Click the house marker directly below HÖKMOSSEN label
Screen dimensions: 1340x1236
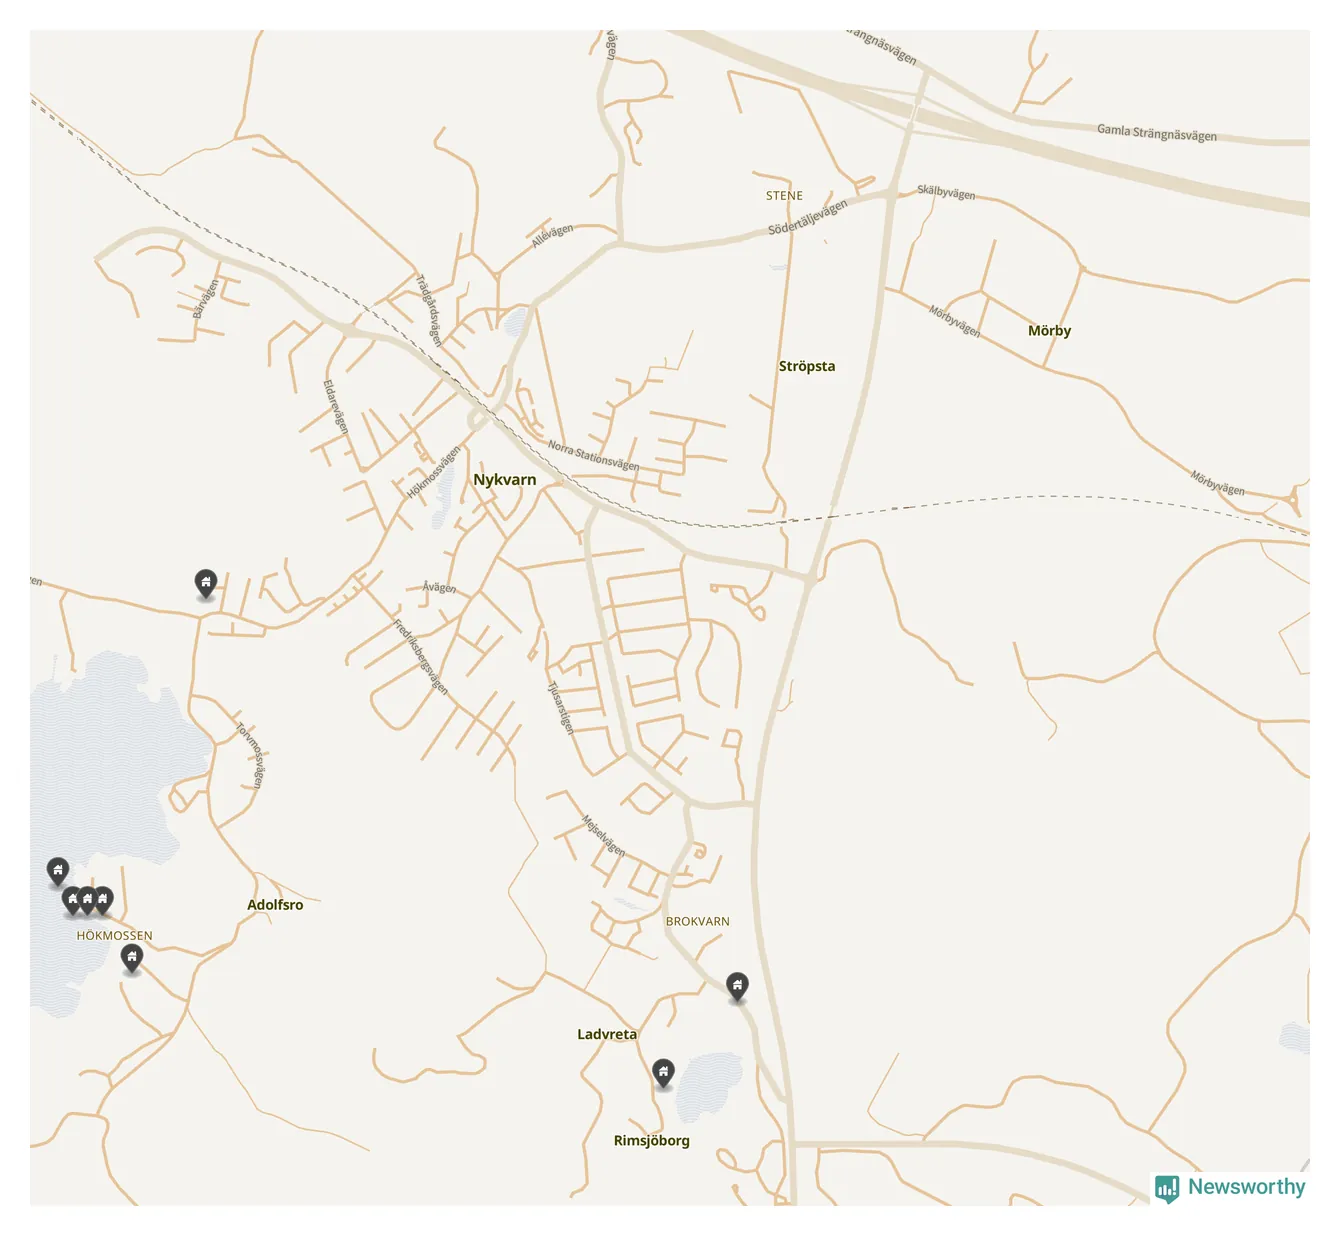pos(132,958)
